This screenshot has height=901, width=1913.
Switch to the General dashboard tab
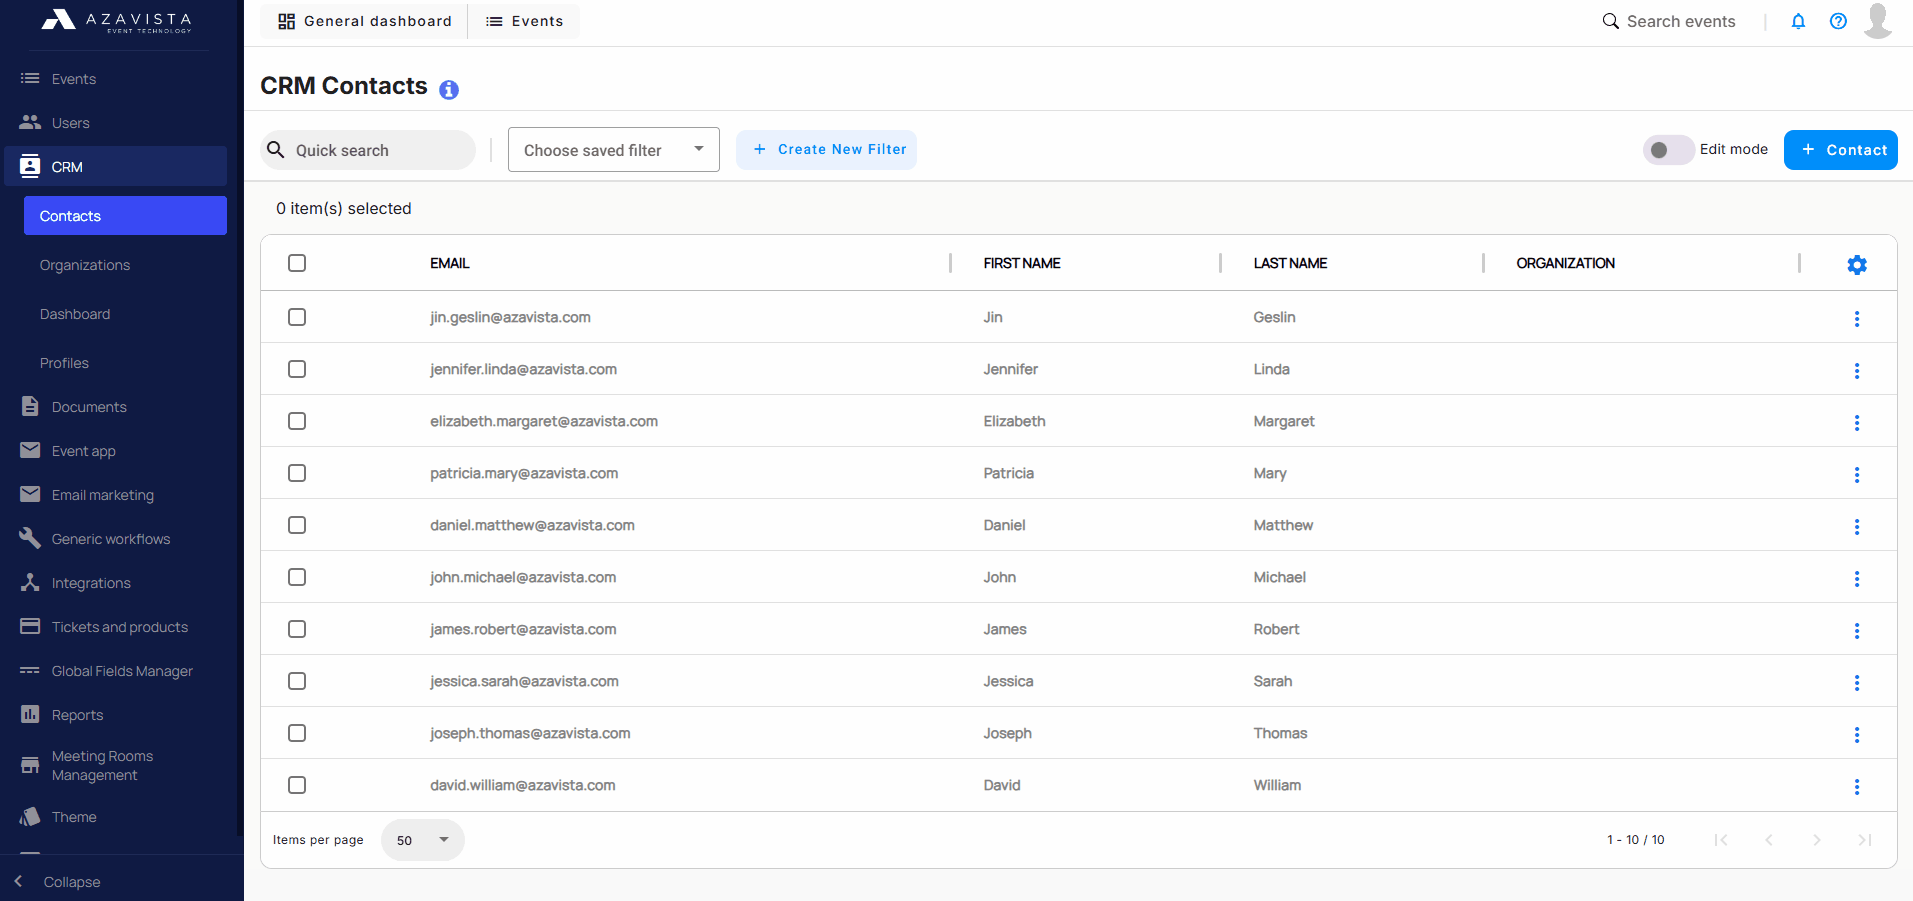point(364,21)
